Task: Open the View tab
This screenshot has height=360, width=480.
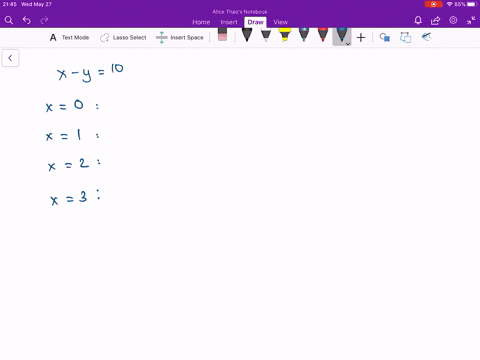Action: [280, 22]
